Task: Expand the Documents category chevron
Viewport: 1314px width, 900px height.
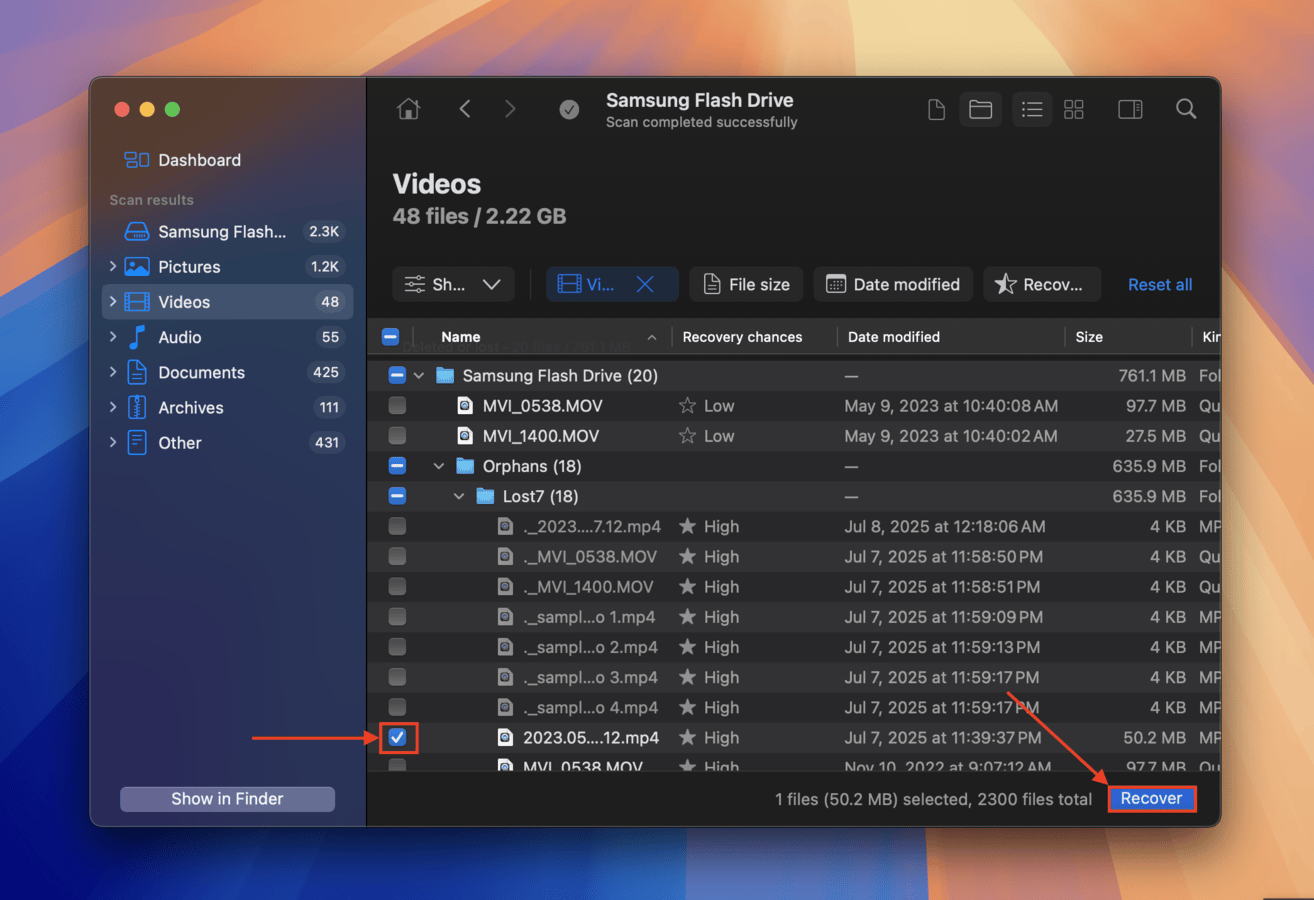Action: (113, 372)
